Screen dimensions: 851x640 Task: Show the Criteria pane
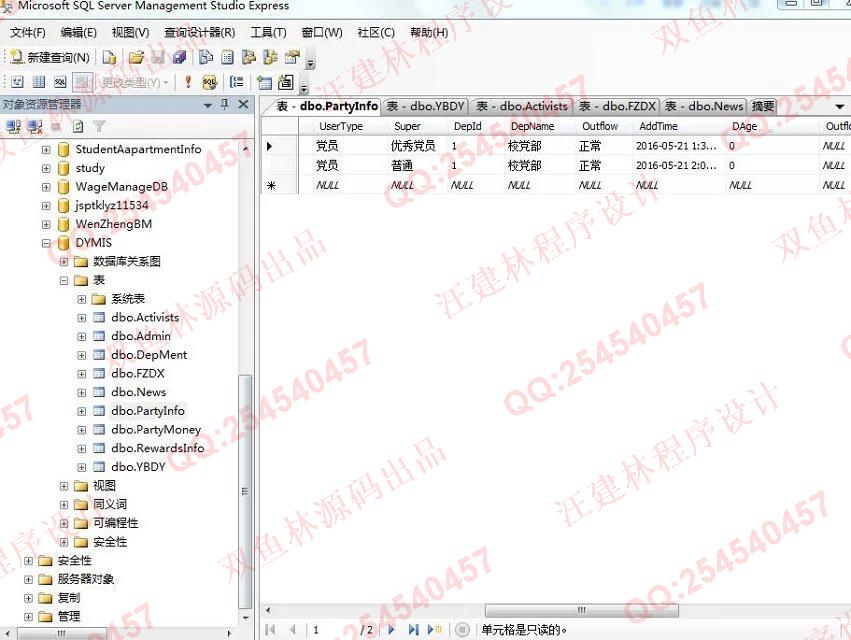pos(39,82)
